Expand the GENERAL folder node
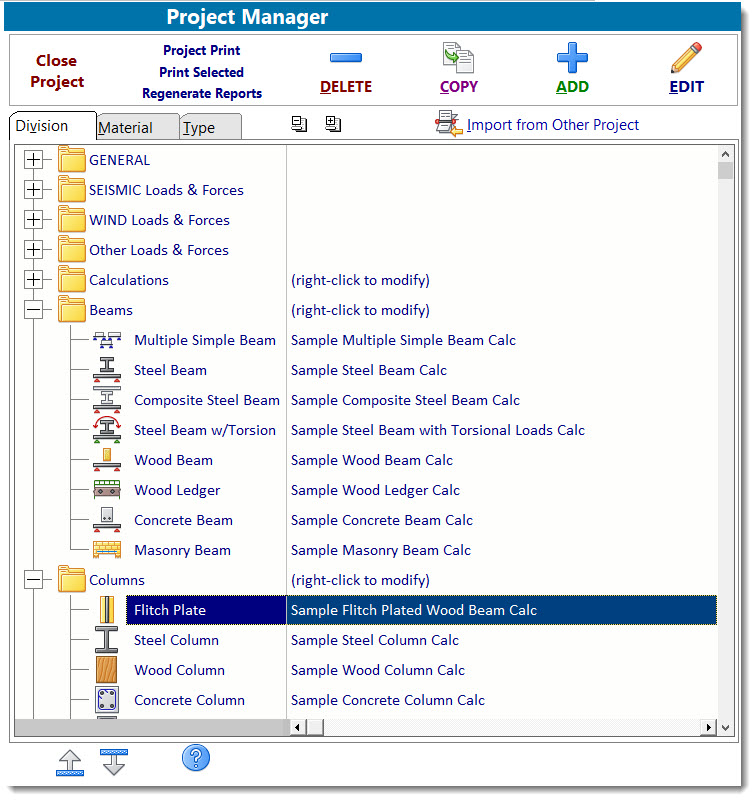Image resolution: width=756 pixels, height=801 pixels. pos(34,160)
